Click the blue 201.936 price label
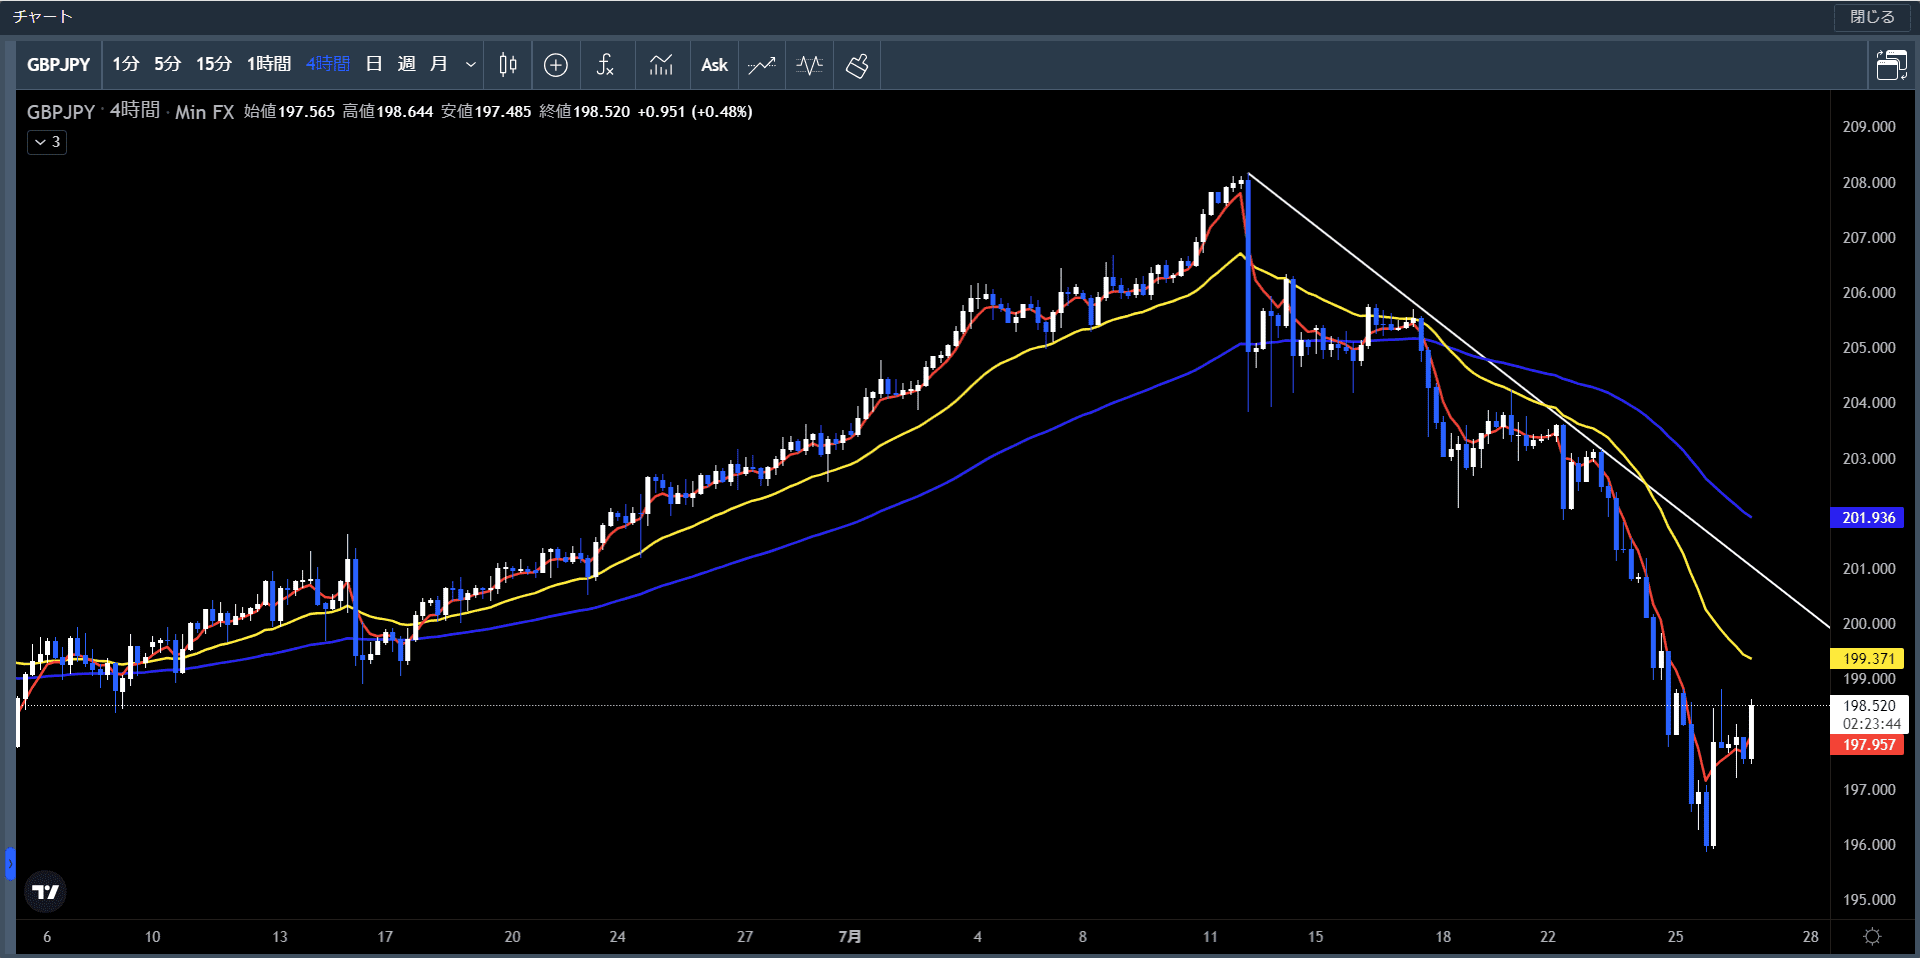 tap(1868, 518)
